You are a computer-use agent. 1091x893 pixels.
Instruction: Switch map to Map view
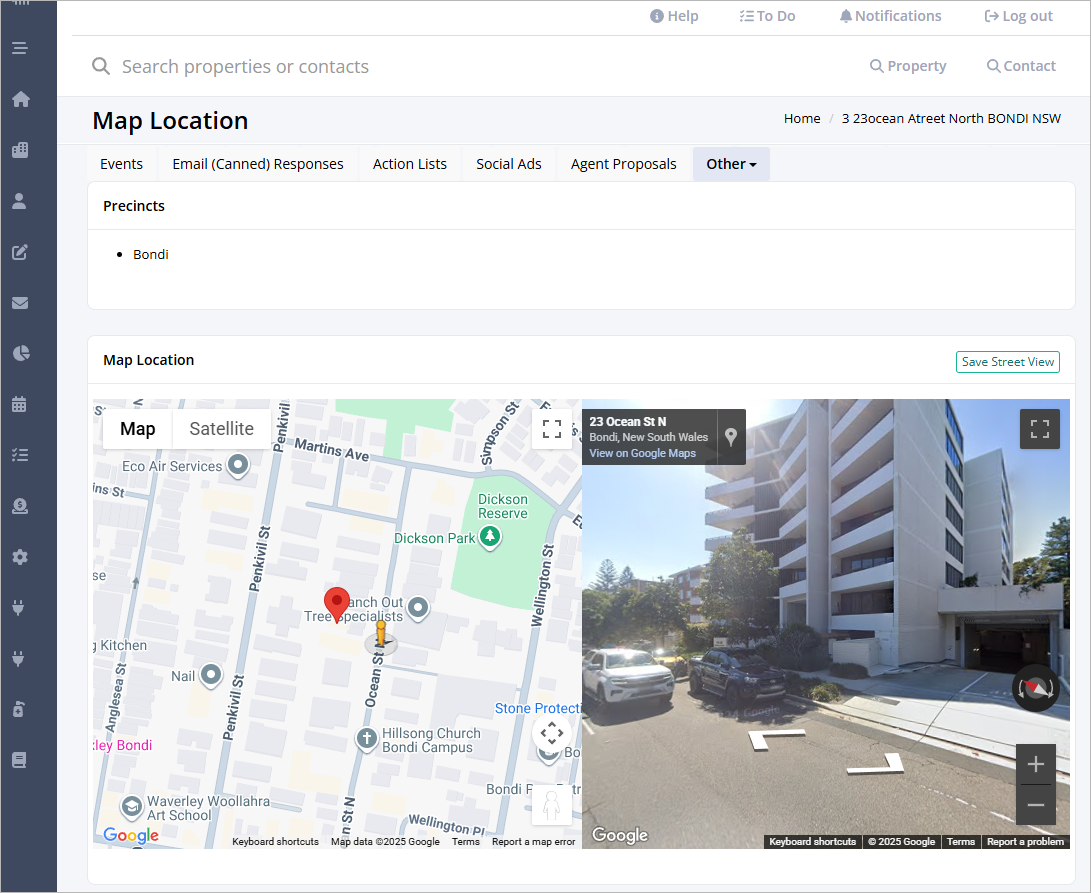point(138,429)
